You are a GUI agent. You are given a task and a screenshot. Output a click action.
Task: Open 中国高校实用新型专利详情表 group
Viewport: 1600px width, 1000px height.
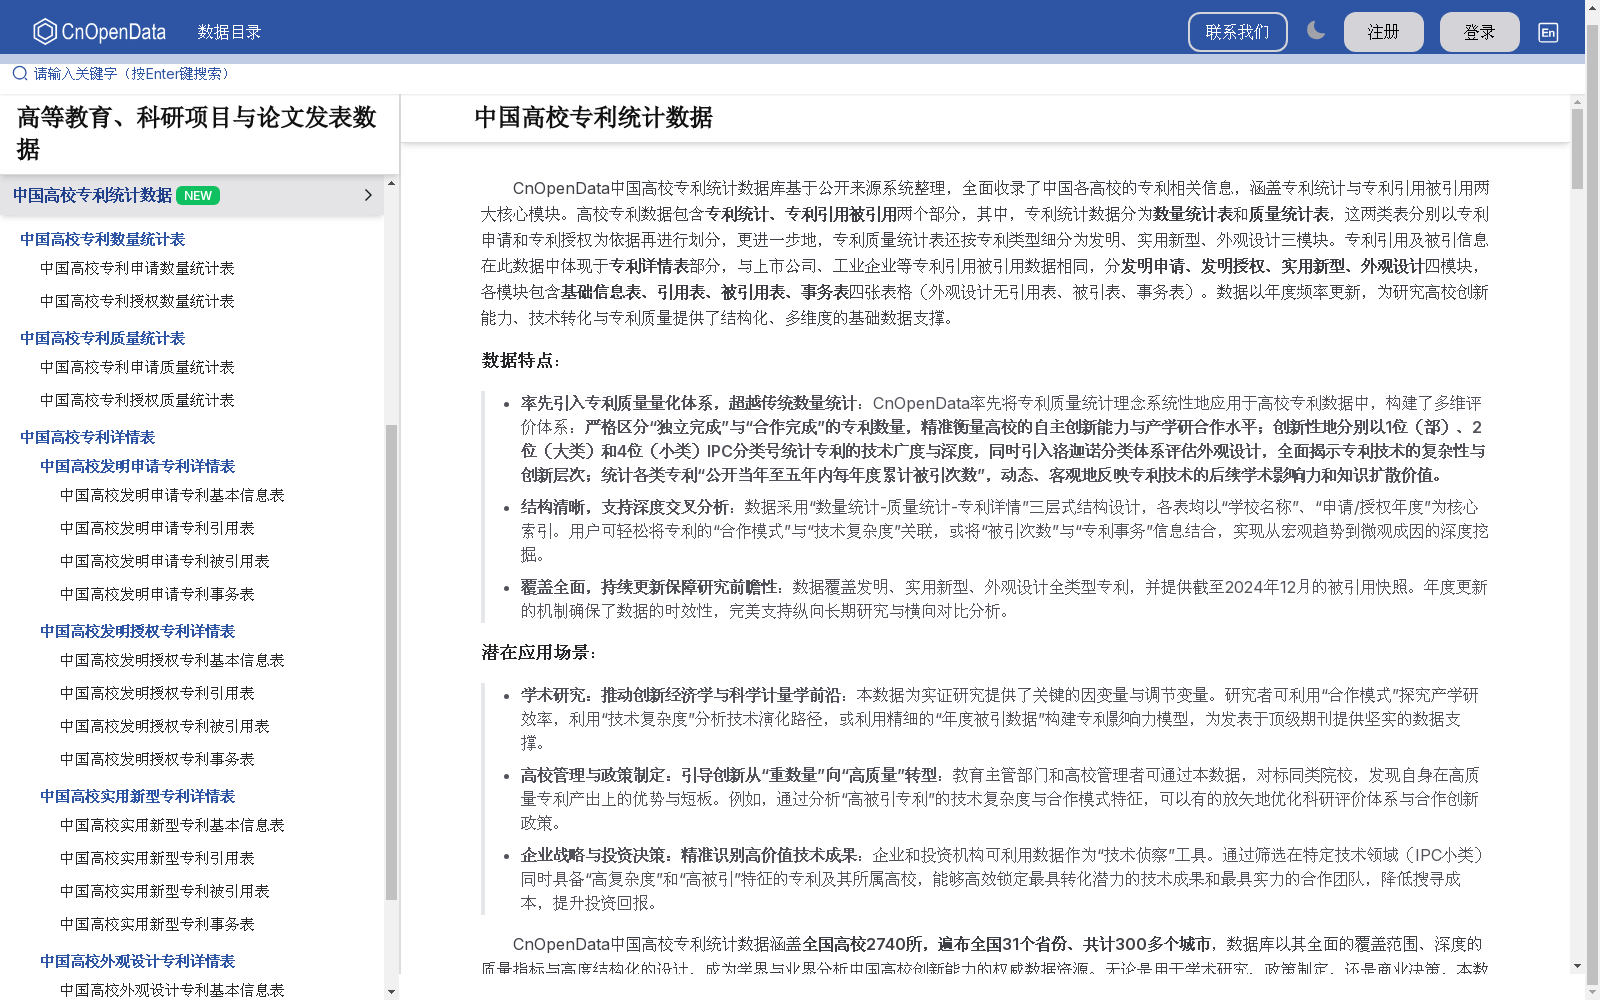(138, 796)
